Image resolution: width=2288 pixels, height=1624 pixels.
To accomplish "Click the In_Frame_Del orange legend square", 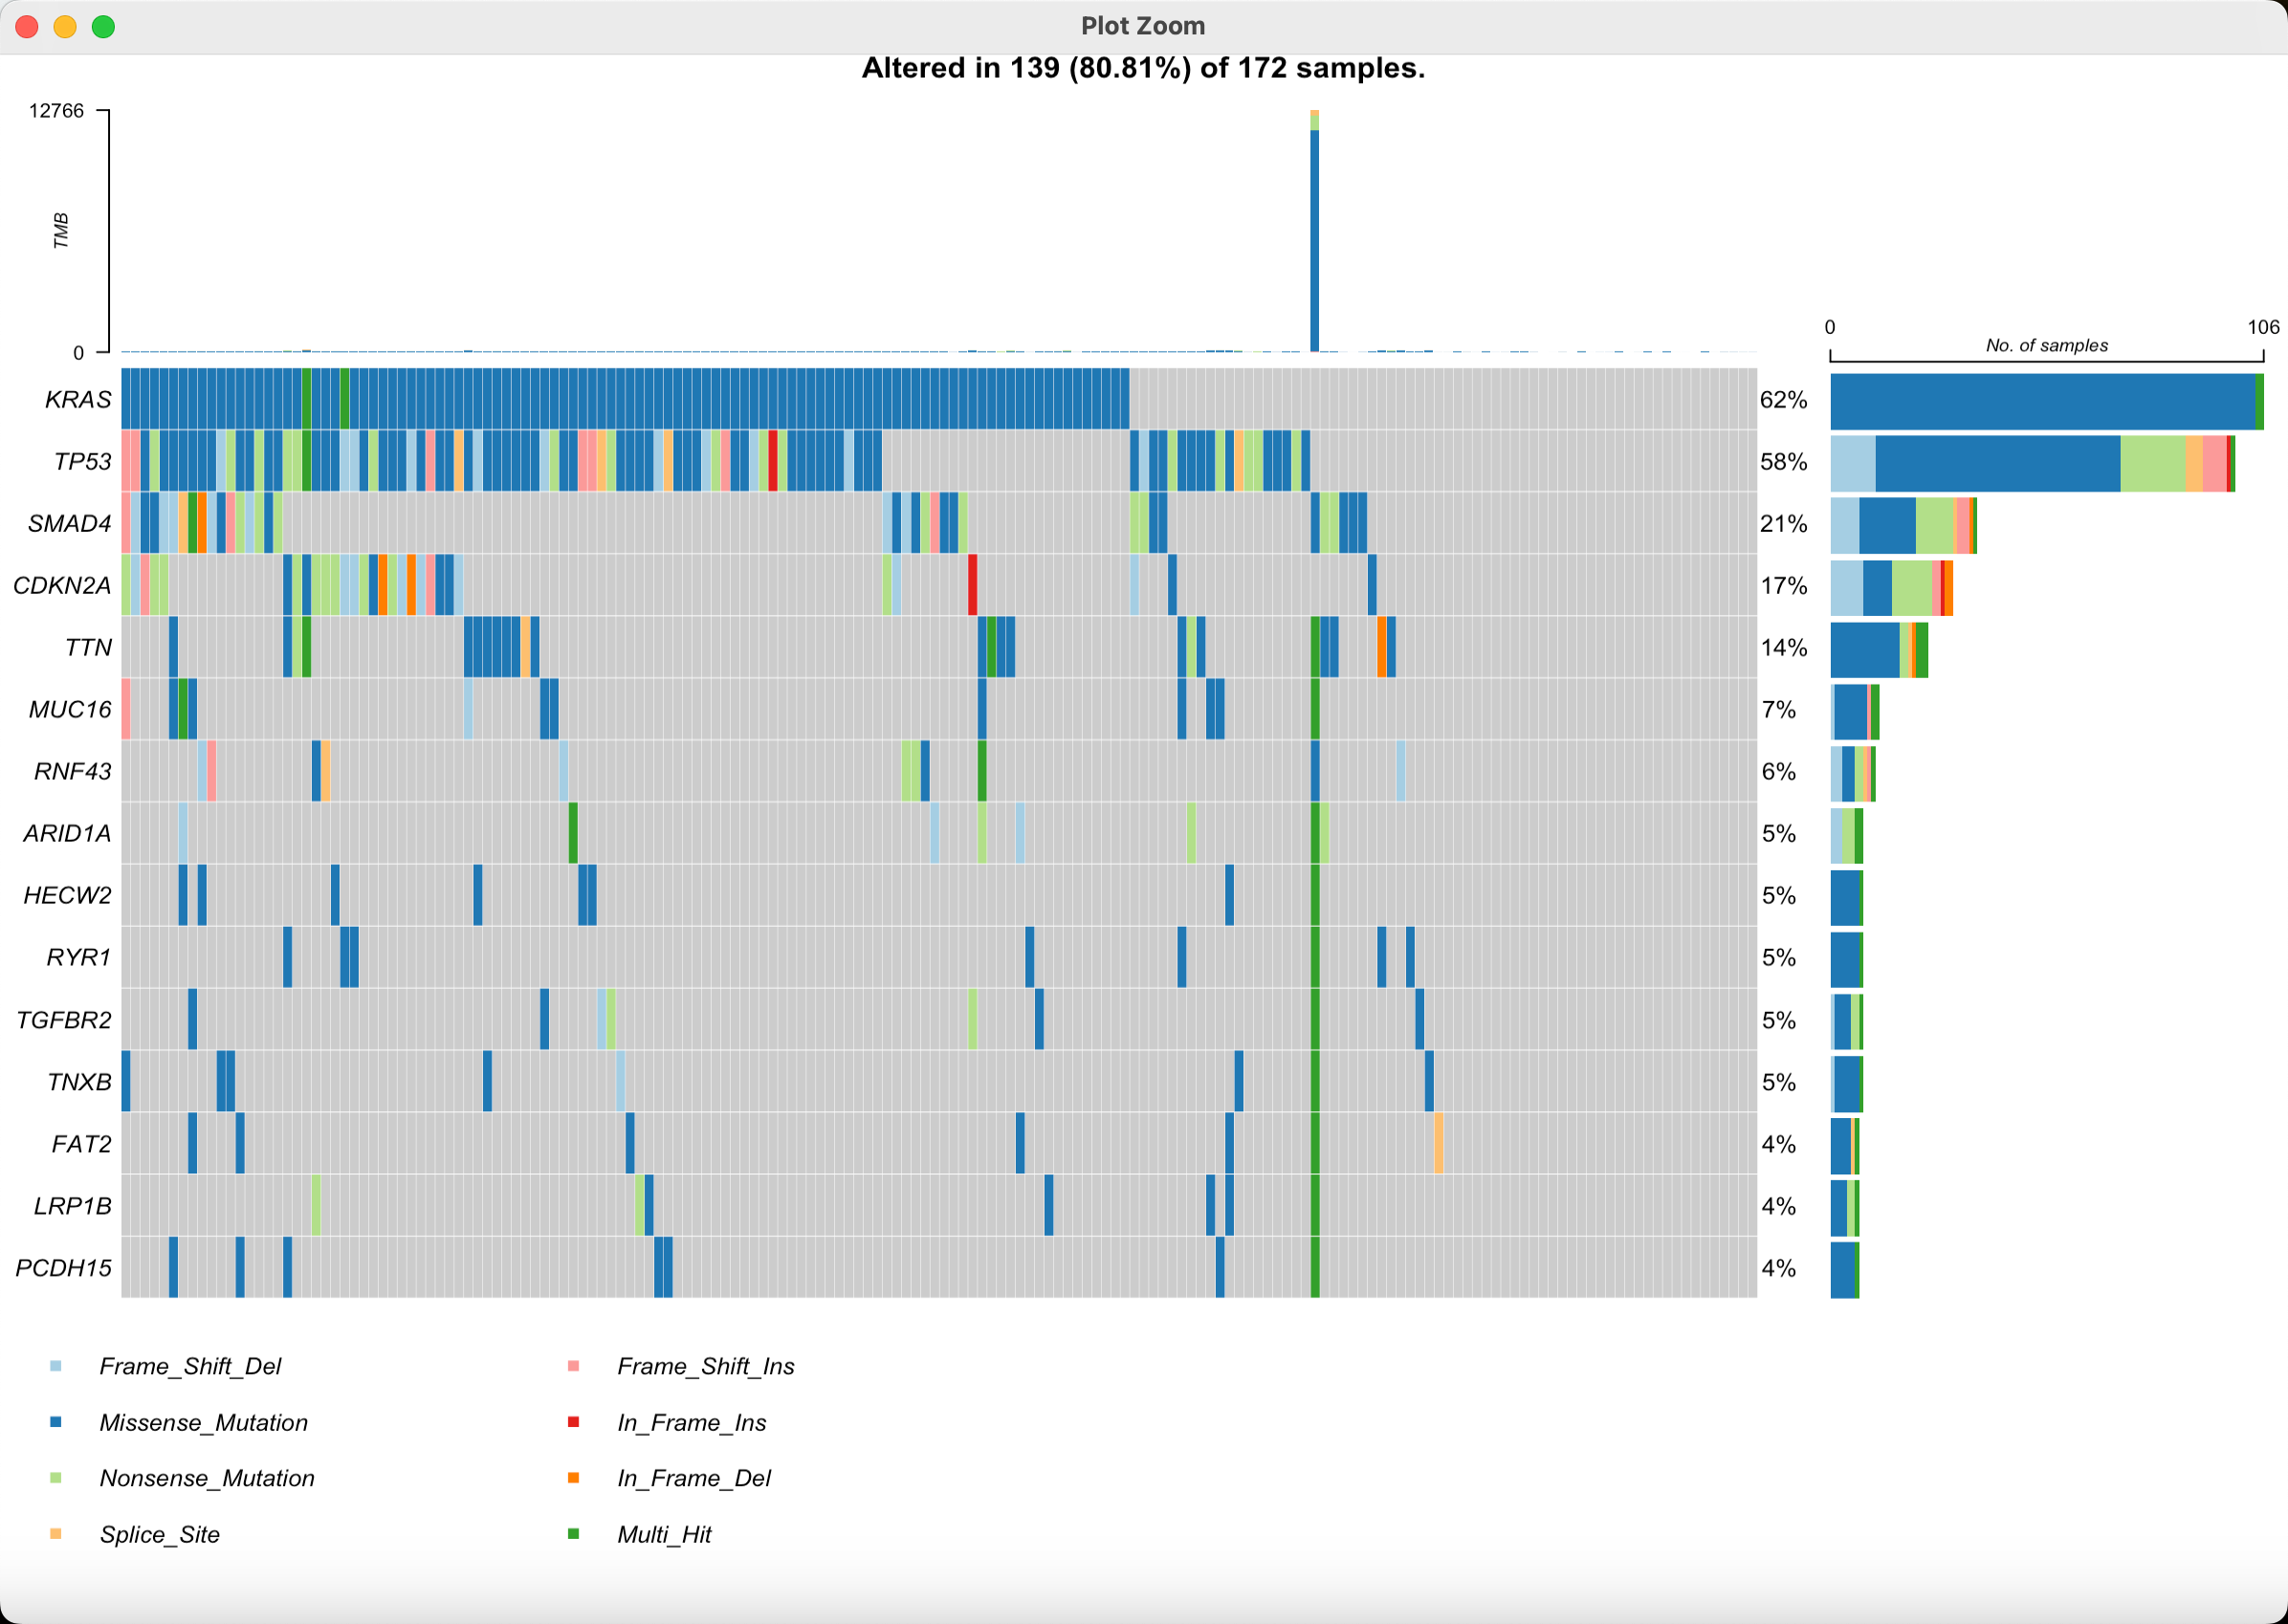I will [x=573, y=1478].
